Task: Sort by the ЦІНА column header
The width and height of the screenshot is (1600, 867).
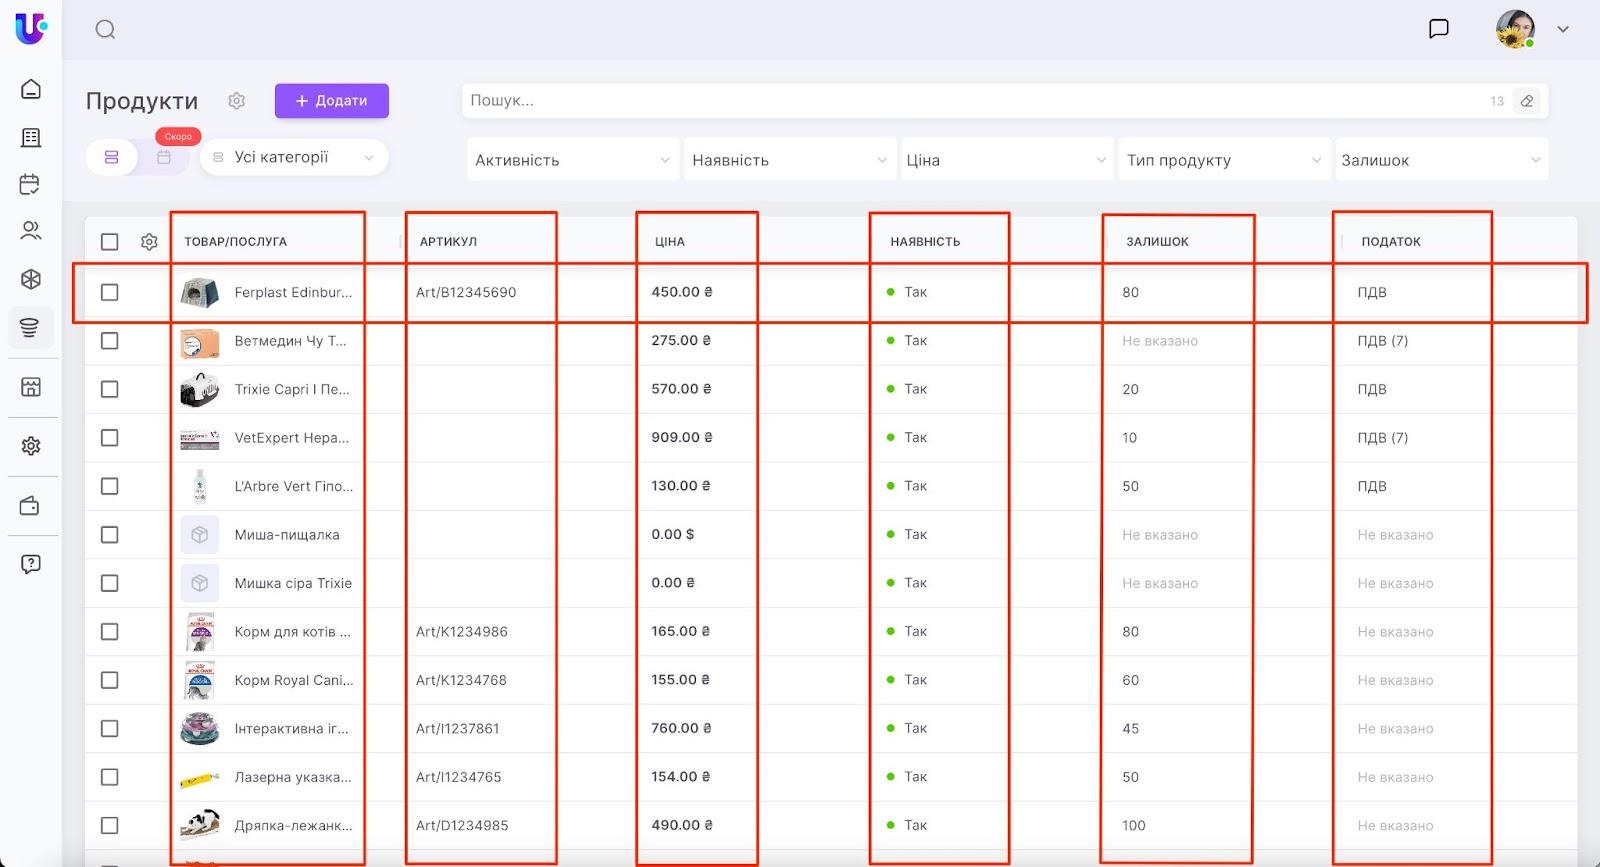Action: click(670, 242)
